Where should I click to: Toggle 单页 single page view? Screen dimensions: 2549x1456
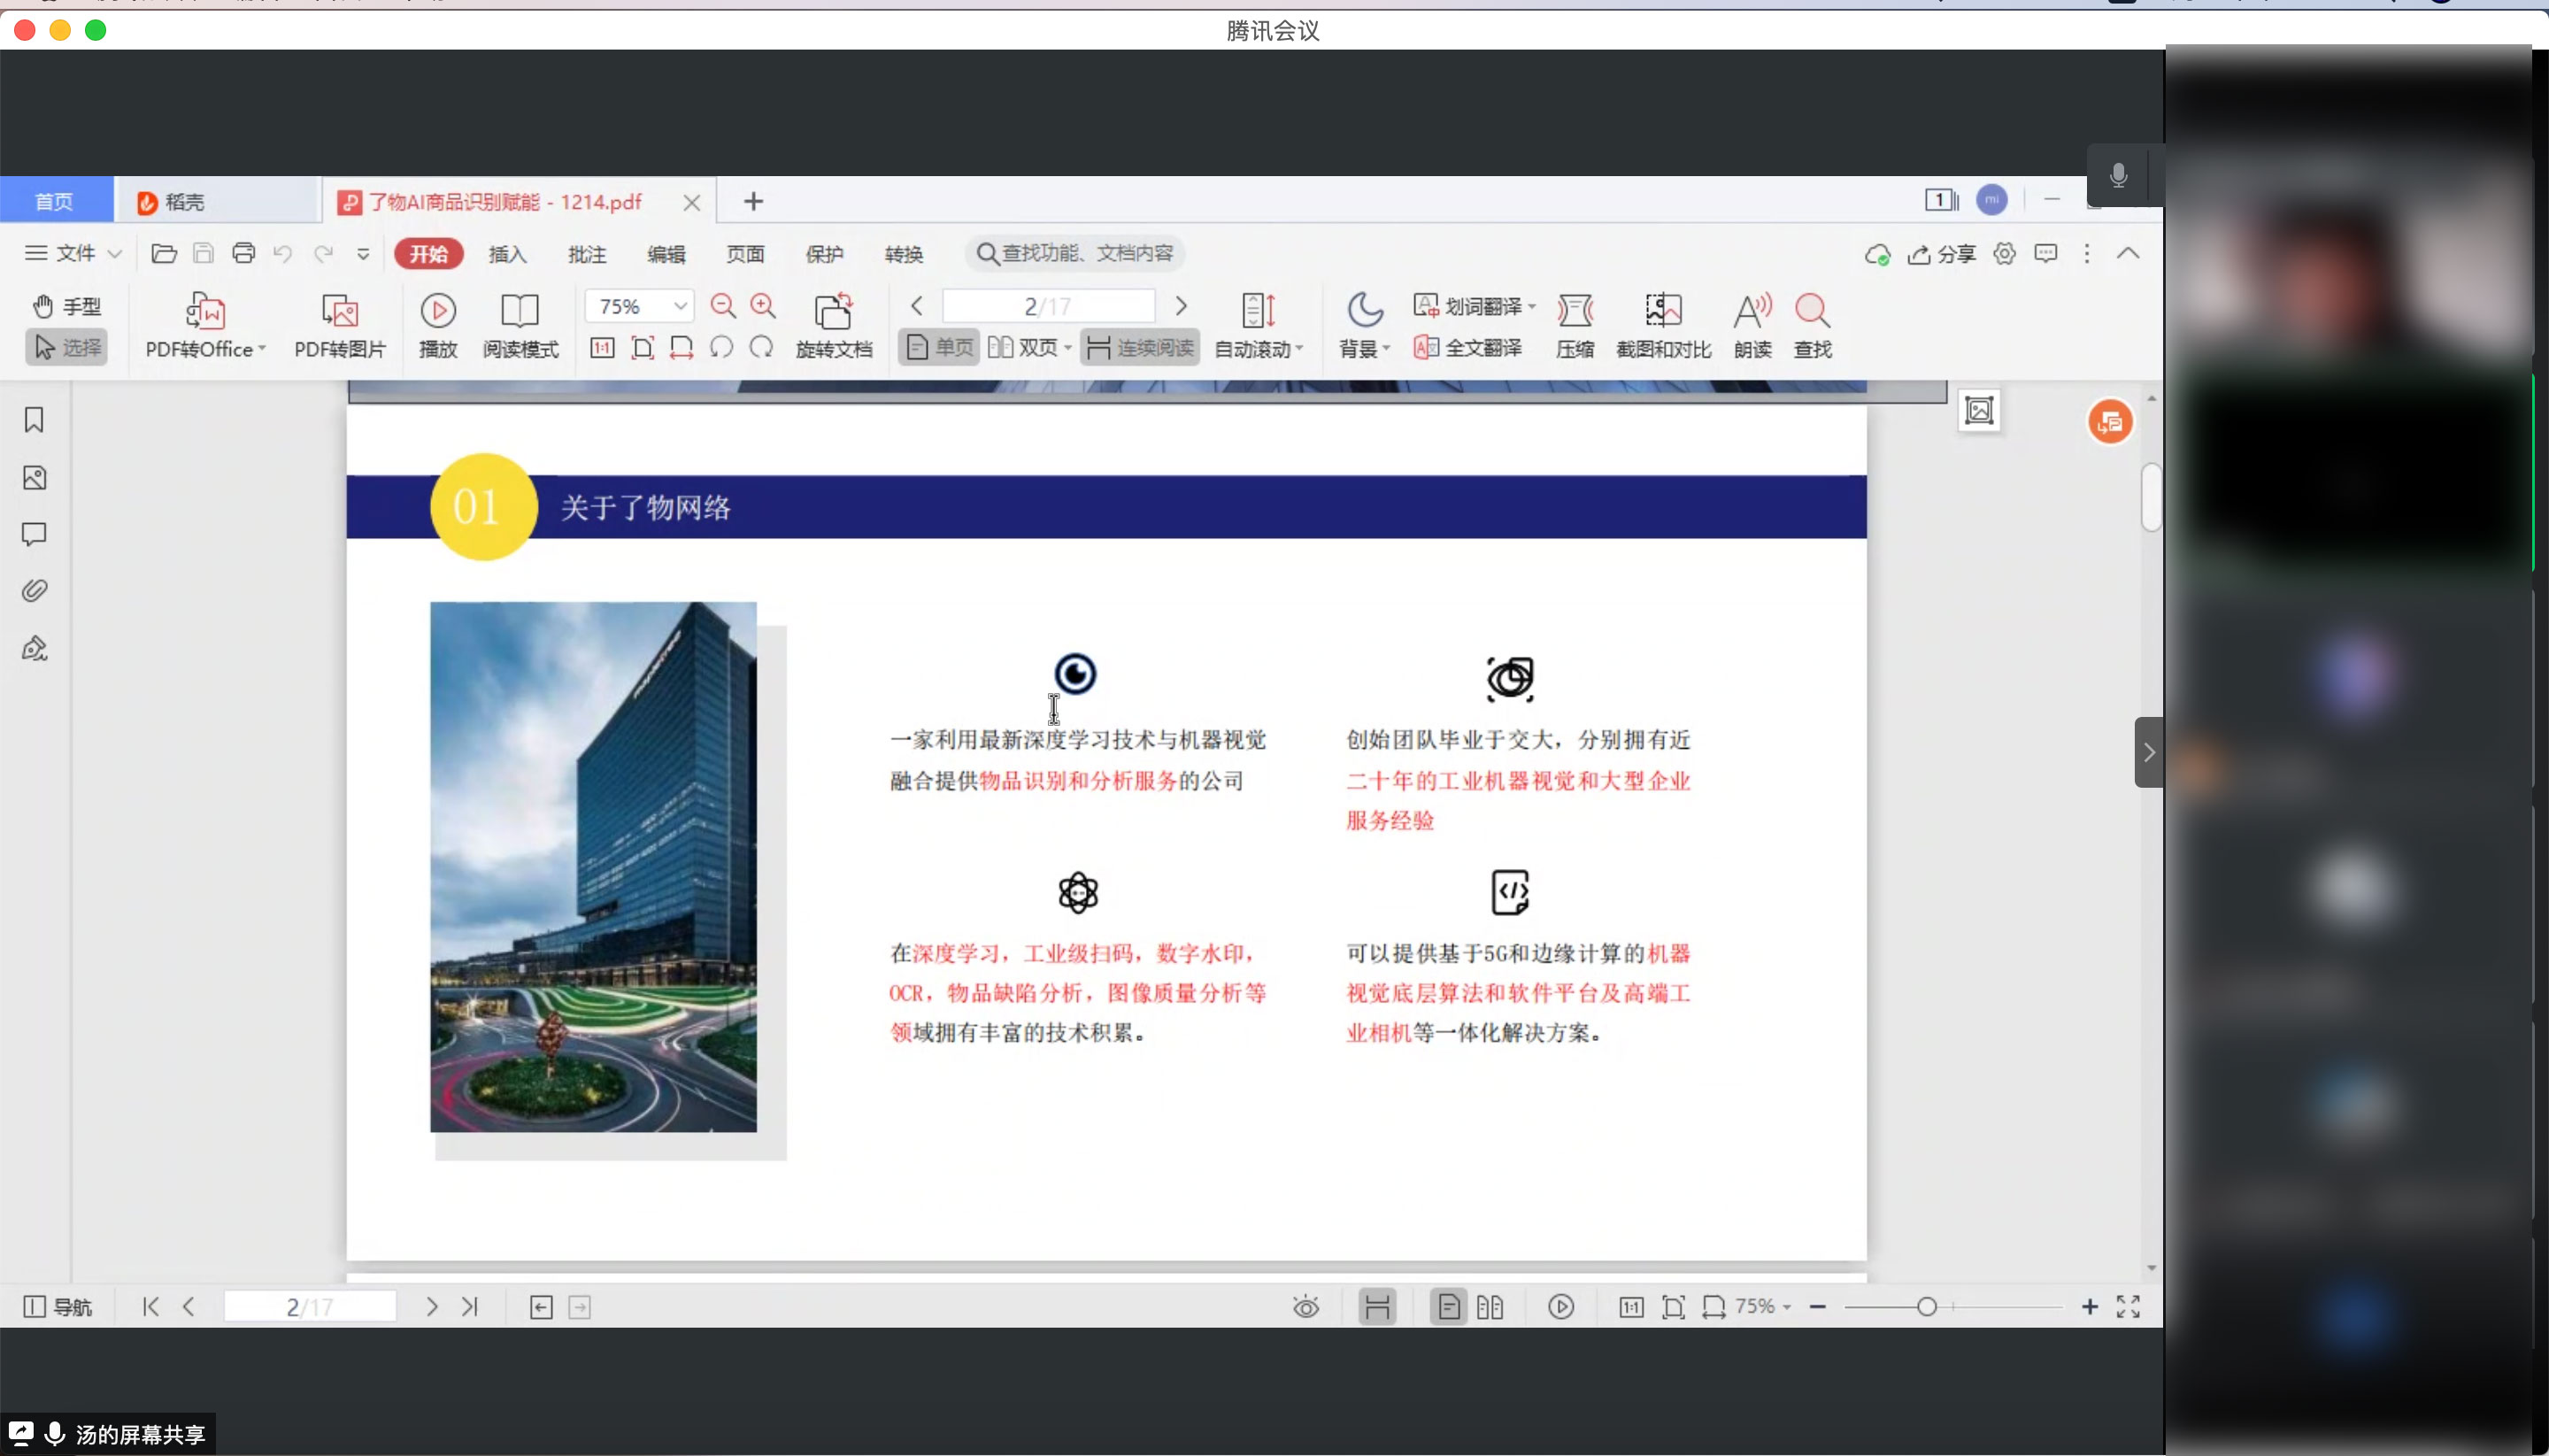click(938, 348)
